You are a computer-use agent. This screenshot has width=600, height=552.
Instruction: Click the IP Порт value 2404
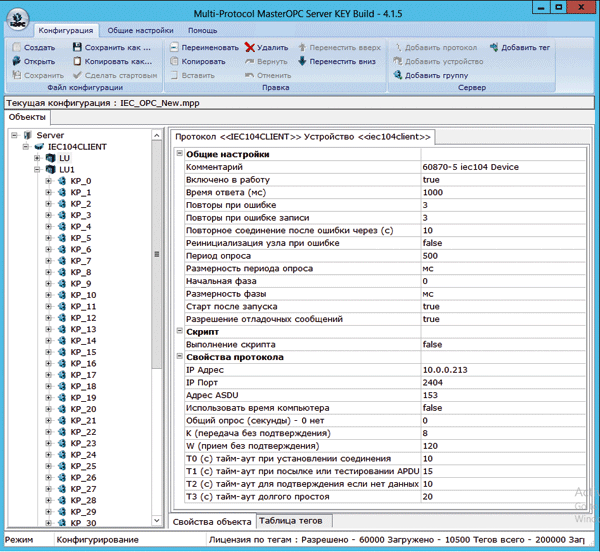(503, 383)
